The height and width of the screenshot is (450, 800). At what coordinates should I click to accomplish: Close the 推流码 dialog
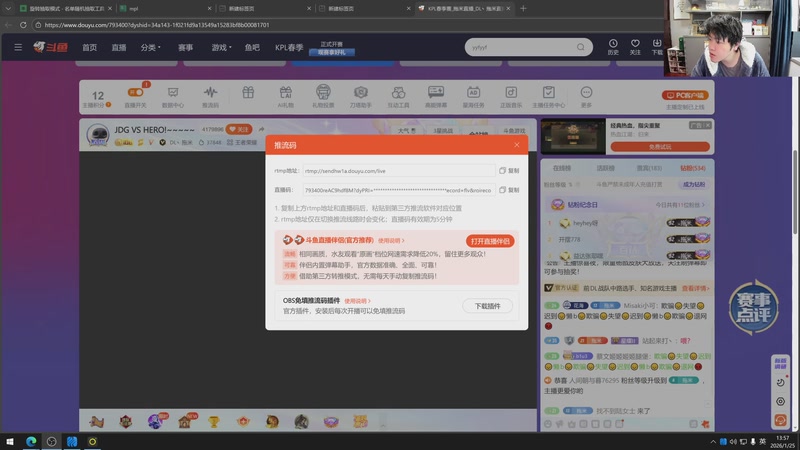click(x=517, y=145)
